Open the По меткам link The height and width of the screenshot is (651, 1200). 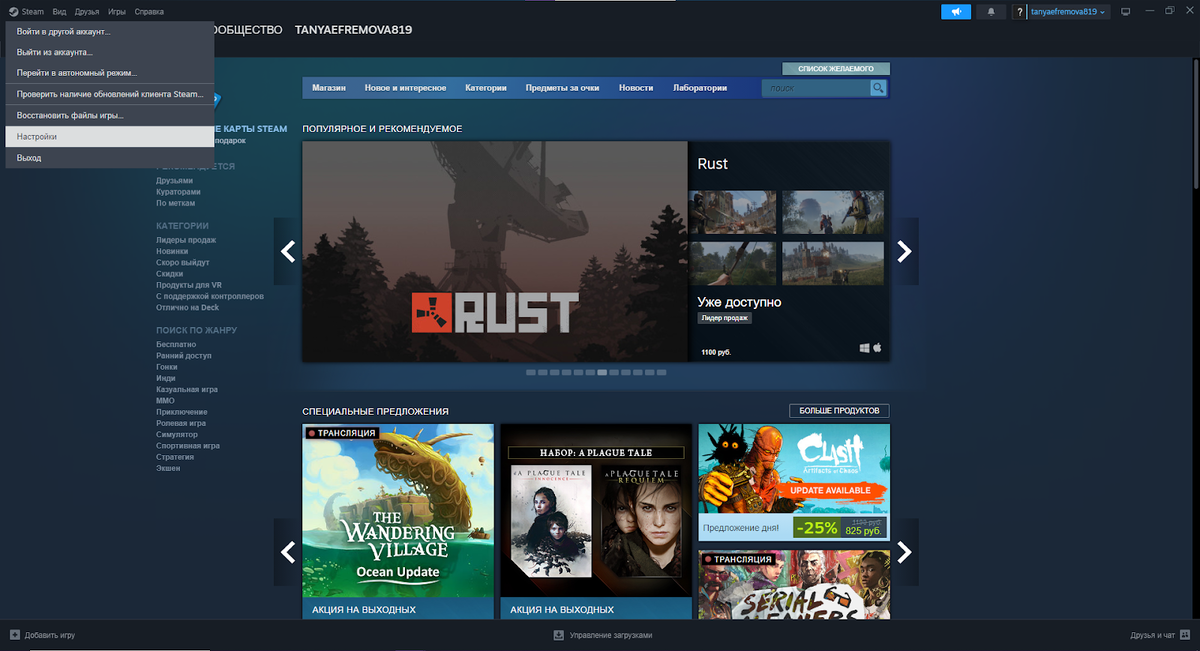(x=175, y=203)
